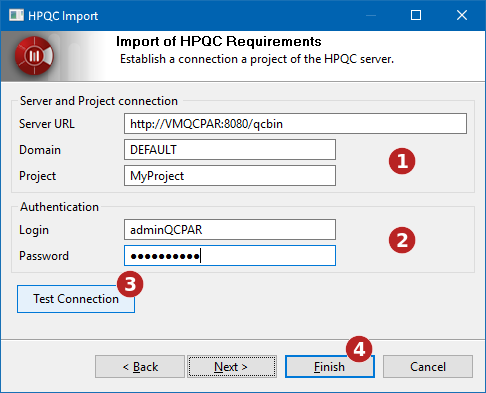Focus the Password input field
Viewport: 486px width, 393px height.
230,256
